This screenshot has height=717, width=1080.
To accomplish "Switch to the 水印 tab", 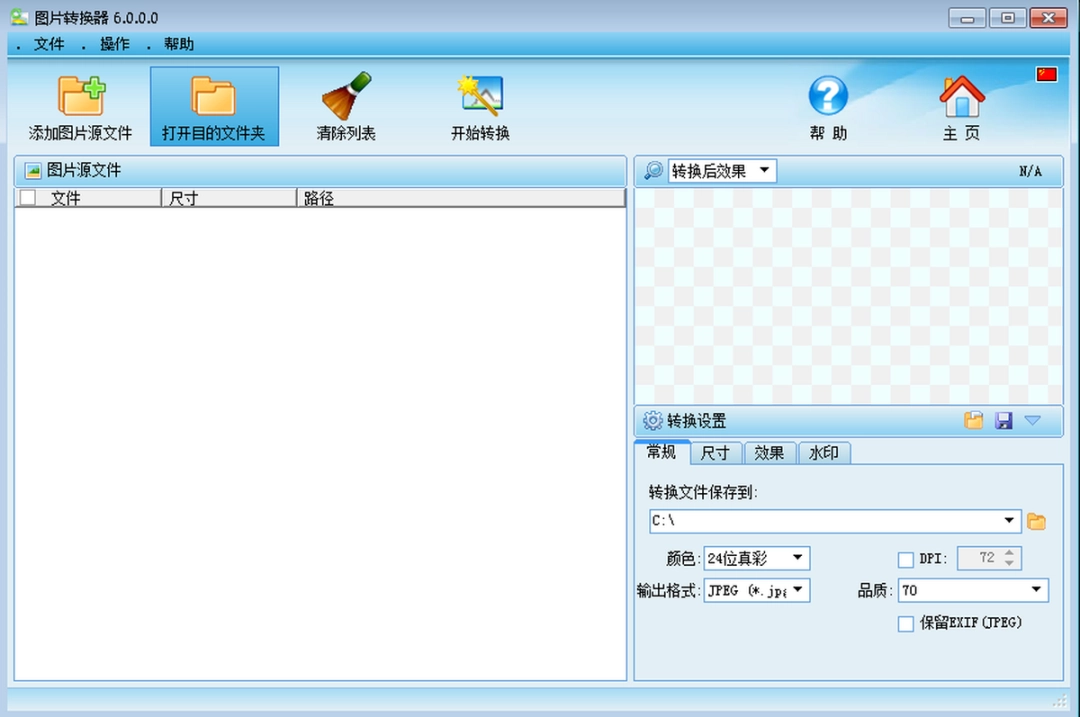I will 823,453.
